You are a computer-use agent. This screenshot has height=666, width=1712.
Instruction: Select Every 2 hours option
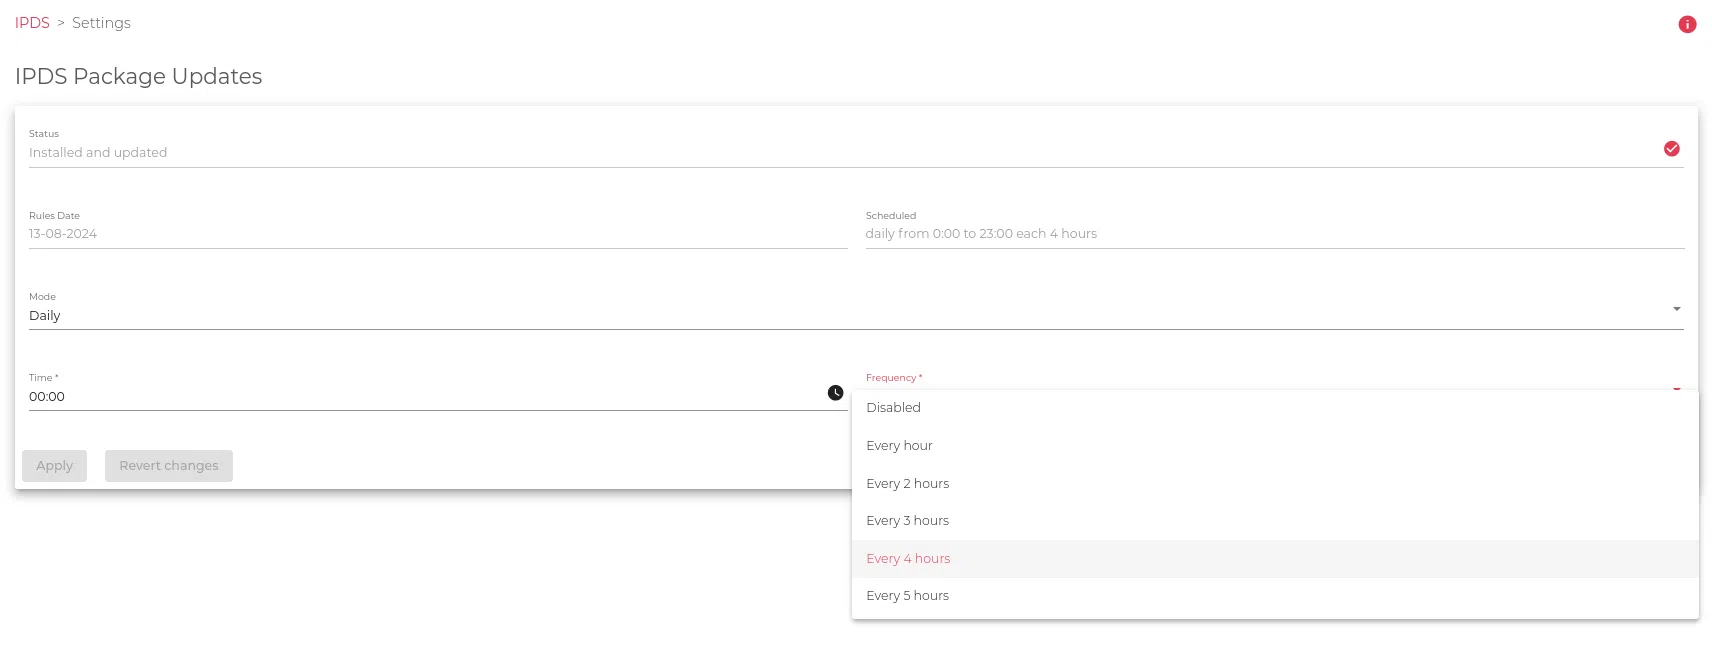pyautogui.click(x=907, y=484)
